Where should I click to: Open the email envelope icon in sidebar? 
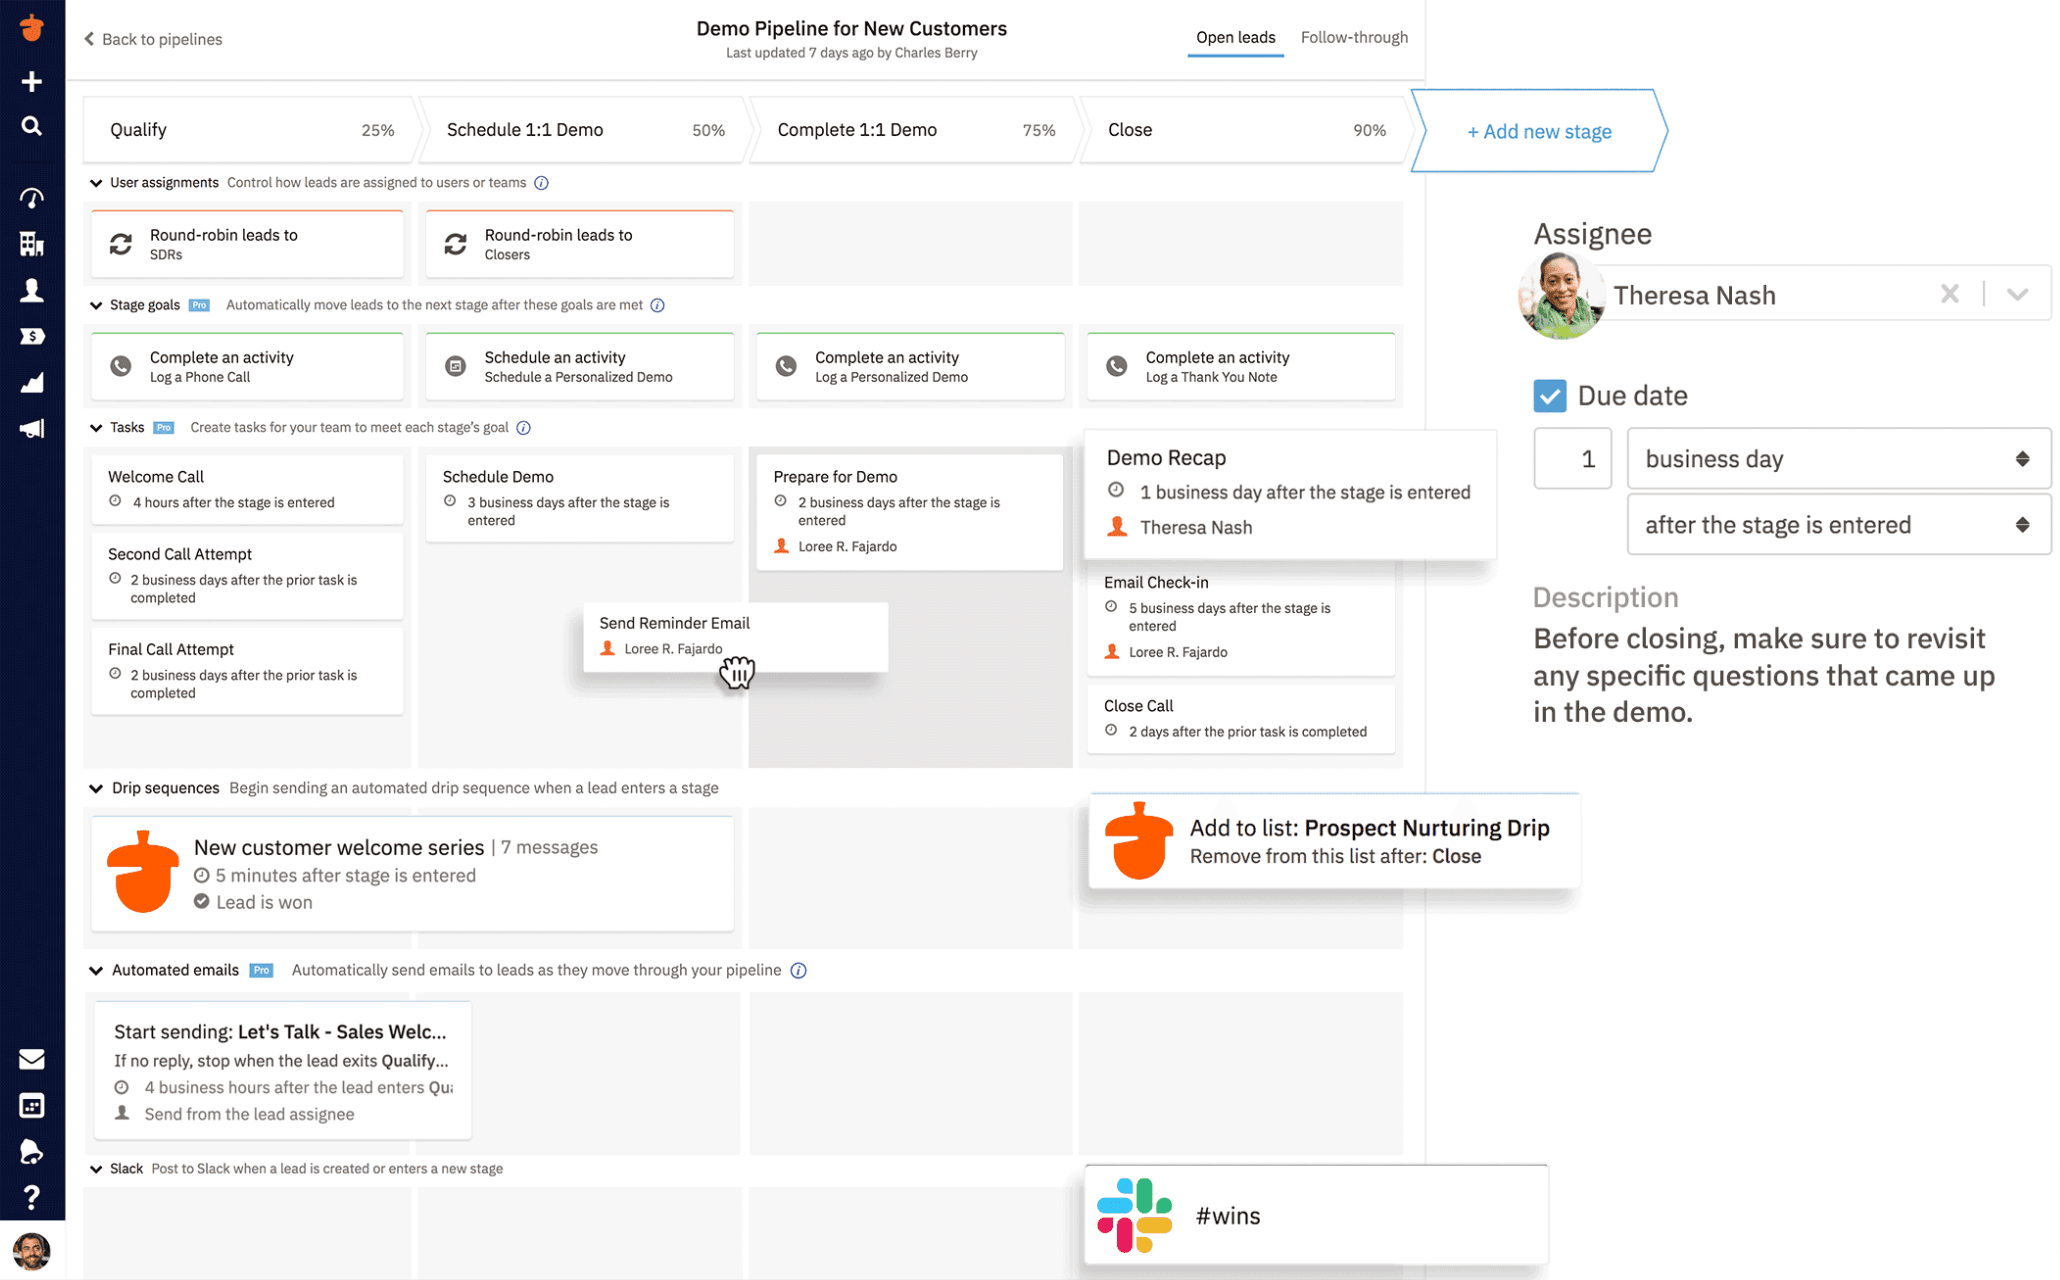31,1058
